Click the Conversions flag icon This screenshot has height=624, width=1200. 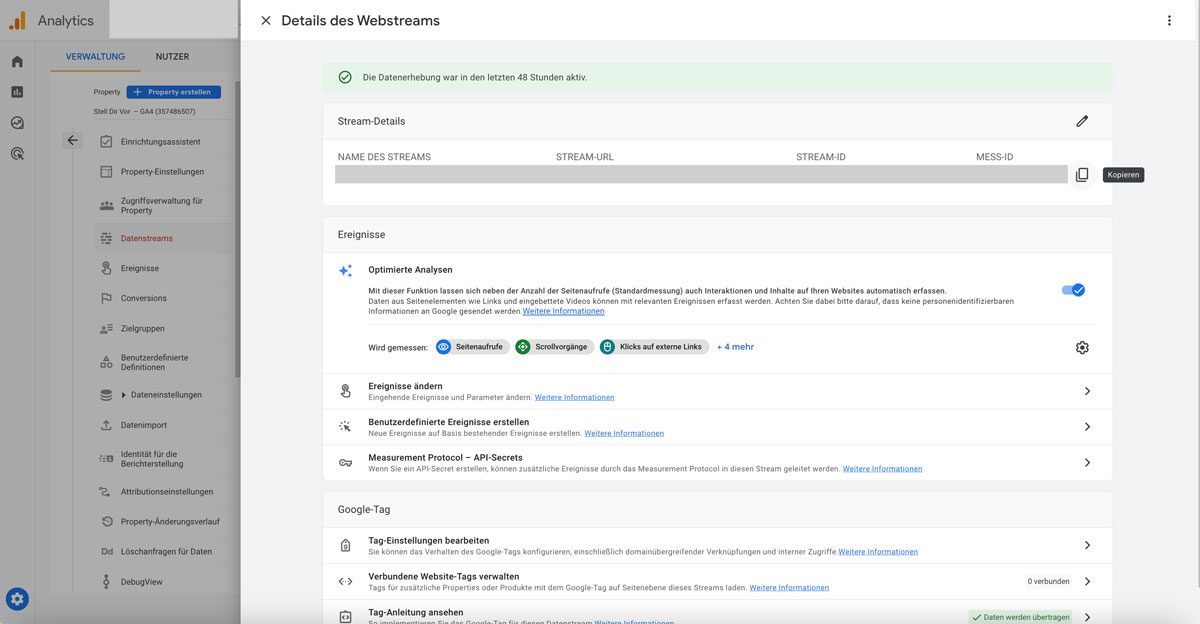click(x=106, y=298)
